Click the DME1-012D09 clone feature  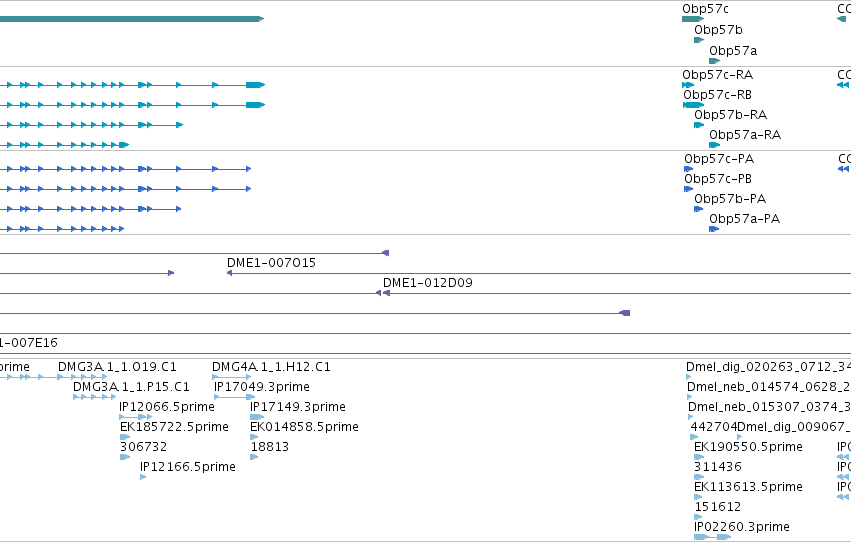coord(617,294)
